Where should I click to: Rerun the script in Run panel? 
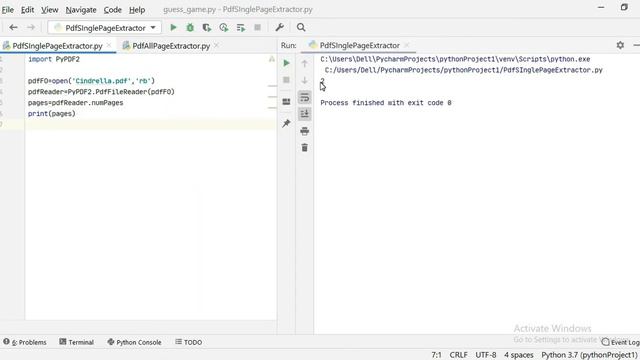(x=287, y=63)
